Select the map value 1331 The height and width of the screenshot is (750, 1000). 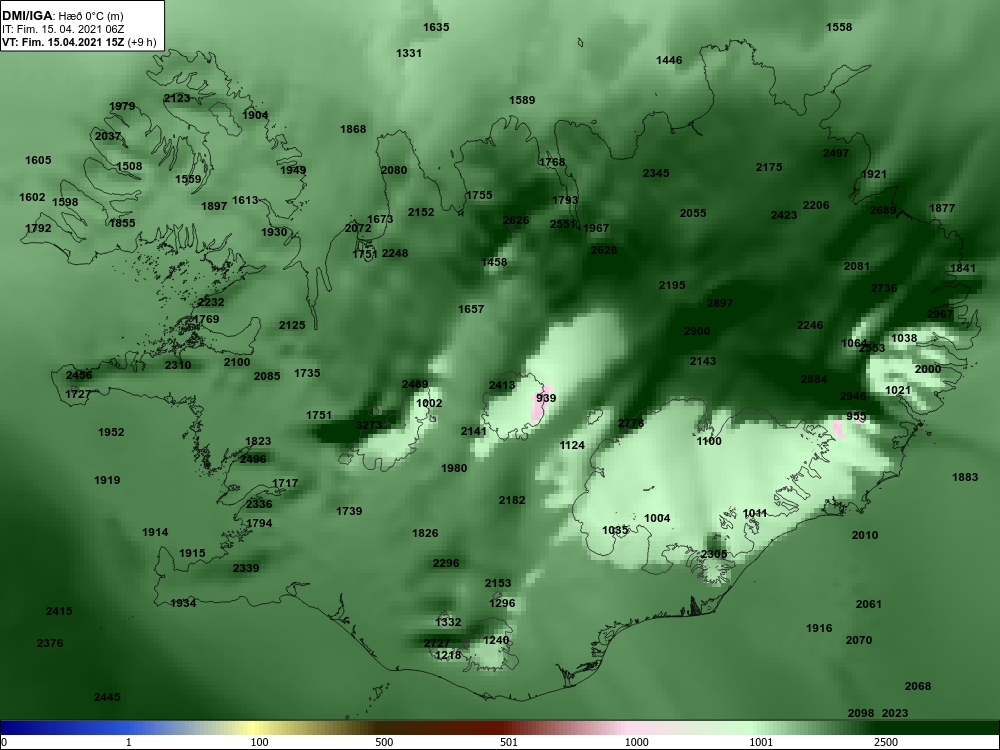(x=409, y=53)
